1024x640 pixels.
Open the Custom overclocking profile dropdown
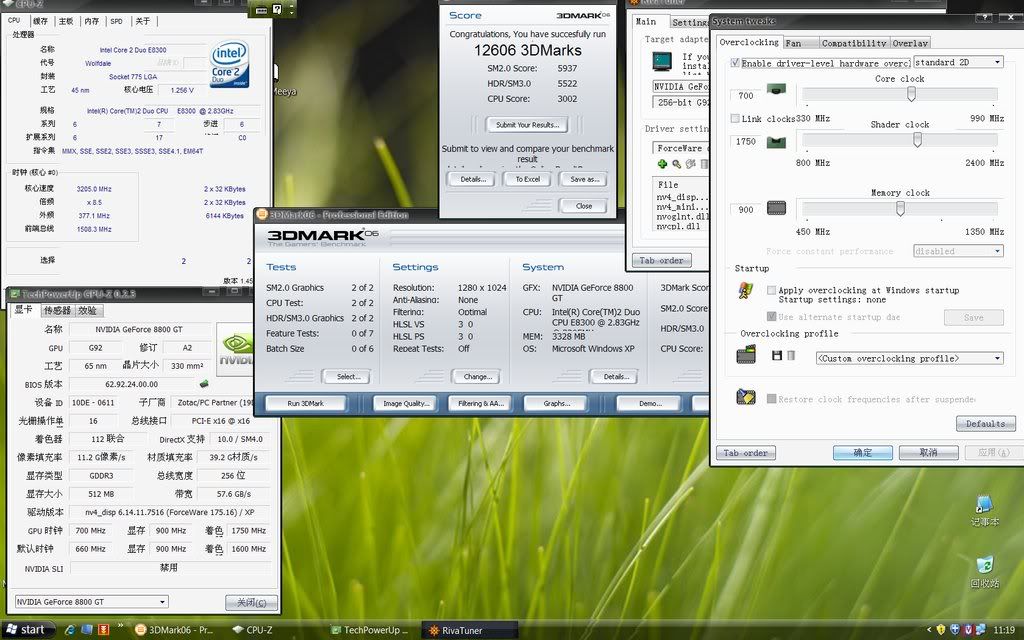tap(910, 358)
